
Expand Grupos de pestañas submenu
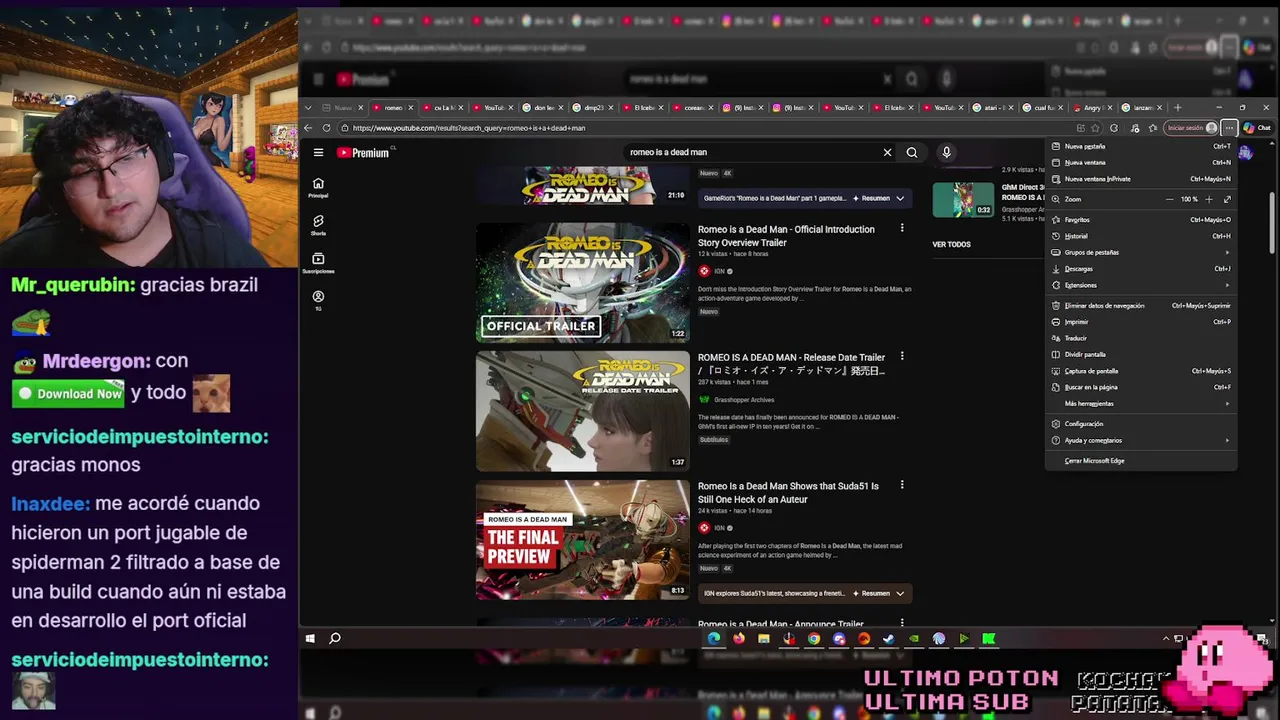point(1141,252)
